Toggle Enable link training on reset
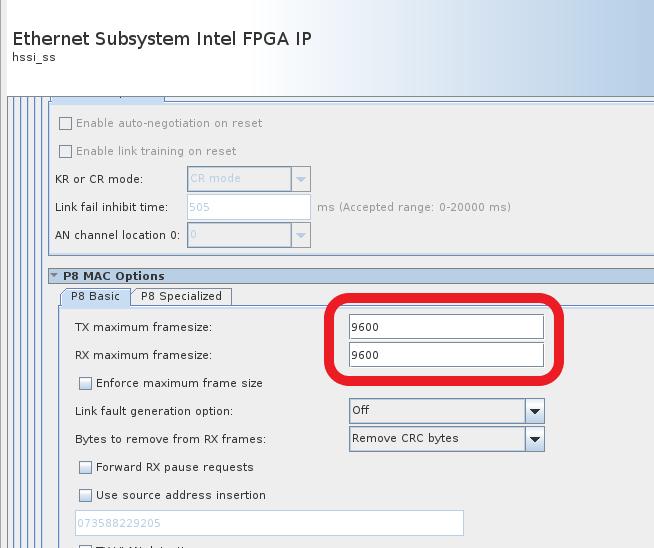This screenshot has width=654, height=548. click(66, 151)
